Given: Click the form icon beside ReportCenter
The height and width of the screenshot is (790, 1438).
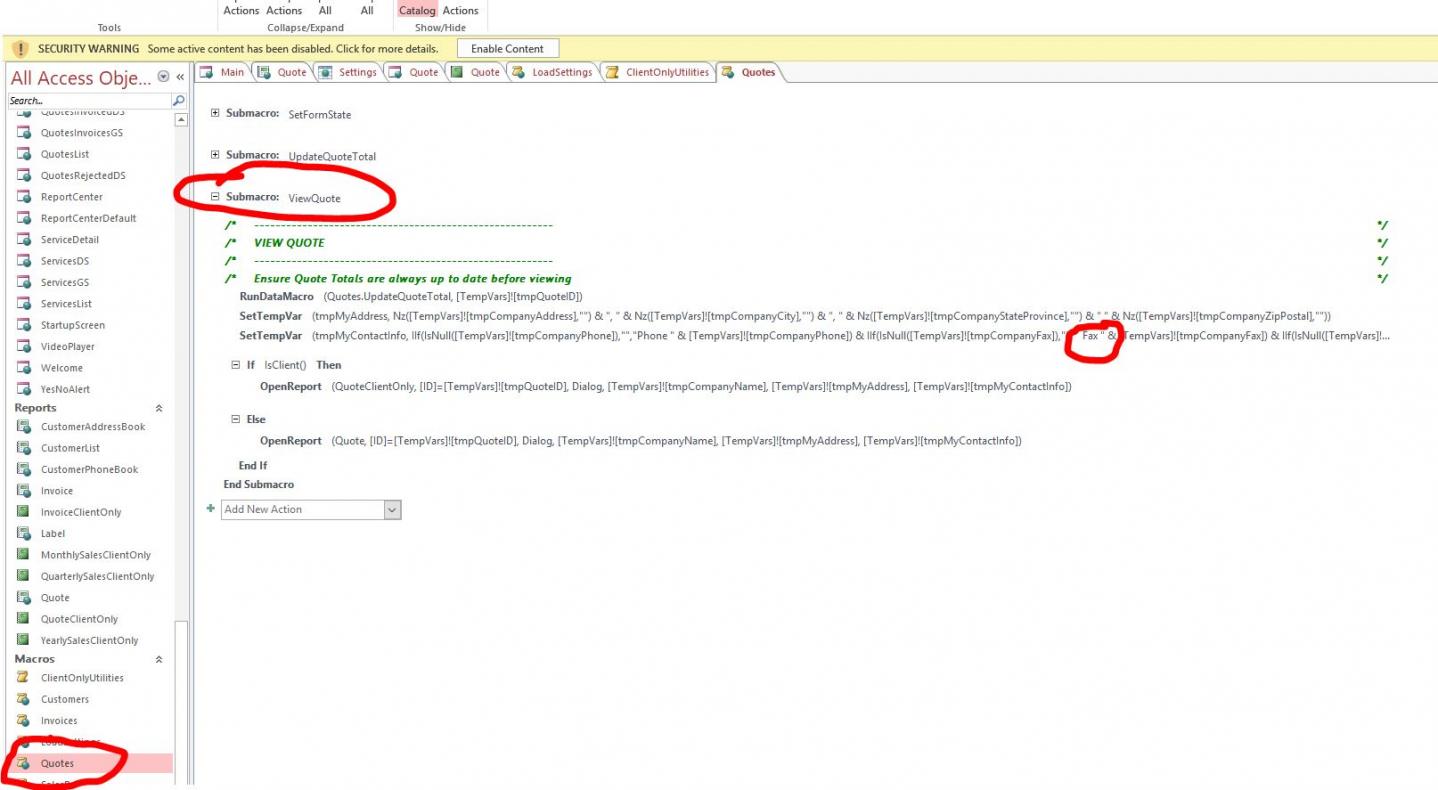Looking at the screenshot, I should point(23,197).
